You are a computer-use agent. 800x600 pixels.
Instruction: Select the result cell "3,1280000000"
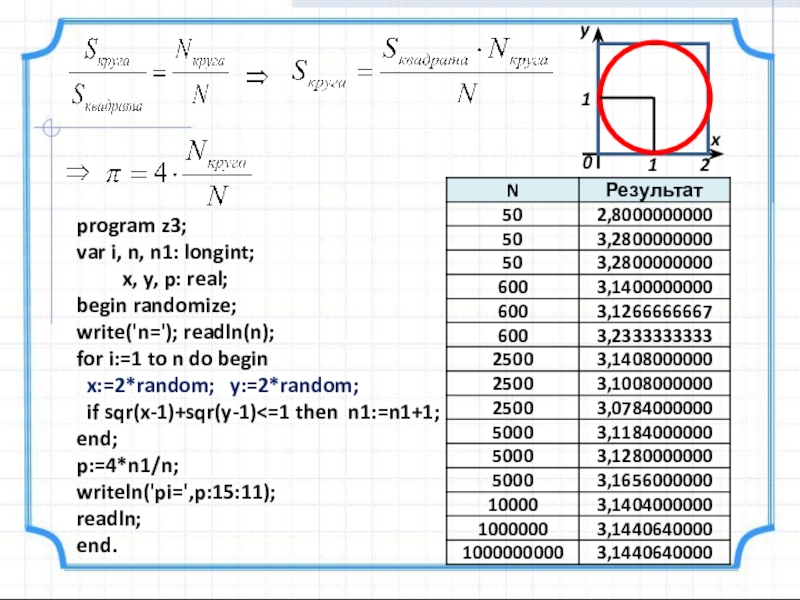655,456
